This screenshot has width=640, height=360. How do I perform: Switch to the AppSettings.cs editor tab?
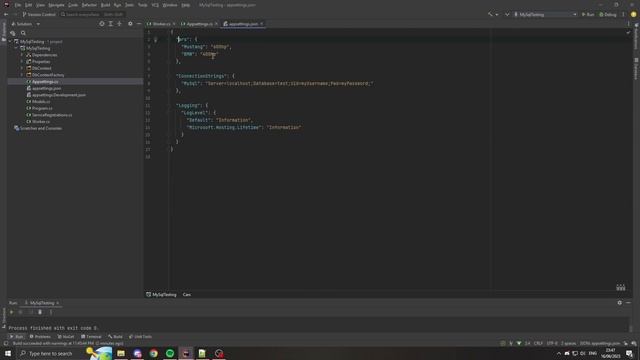coord(200,24)
